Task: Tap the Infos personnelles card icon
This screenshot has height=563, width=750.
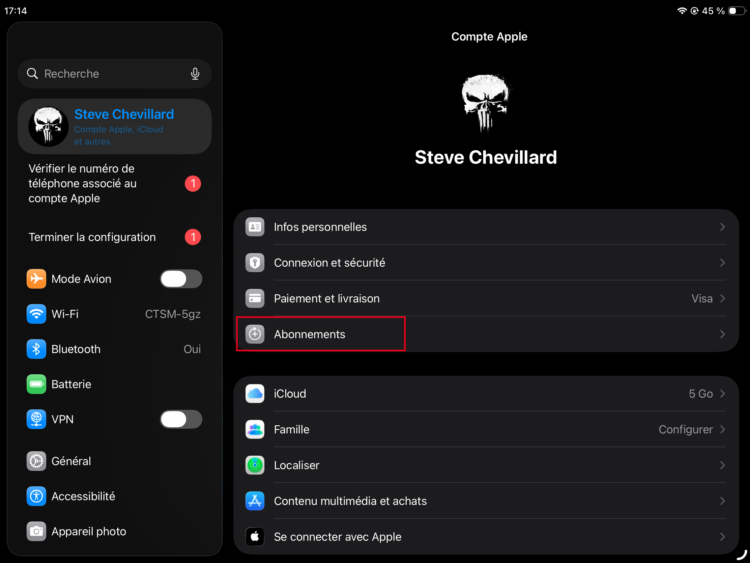Action: 255,227
